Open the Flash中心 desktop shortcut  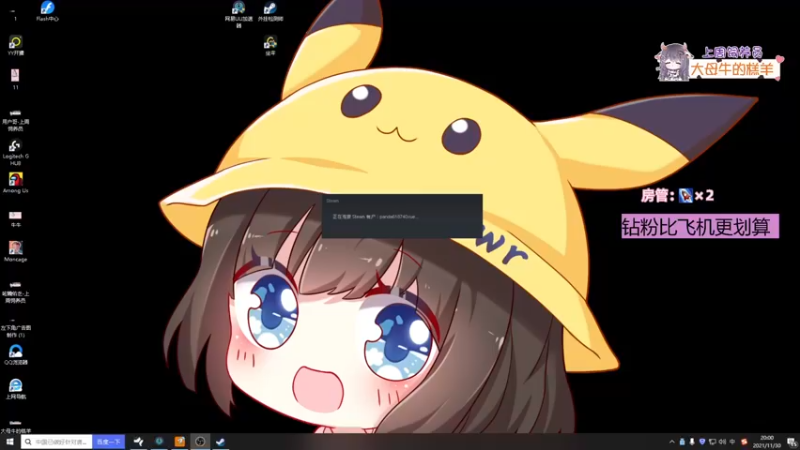(x=47, y=11)
